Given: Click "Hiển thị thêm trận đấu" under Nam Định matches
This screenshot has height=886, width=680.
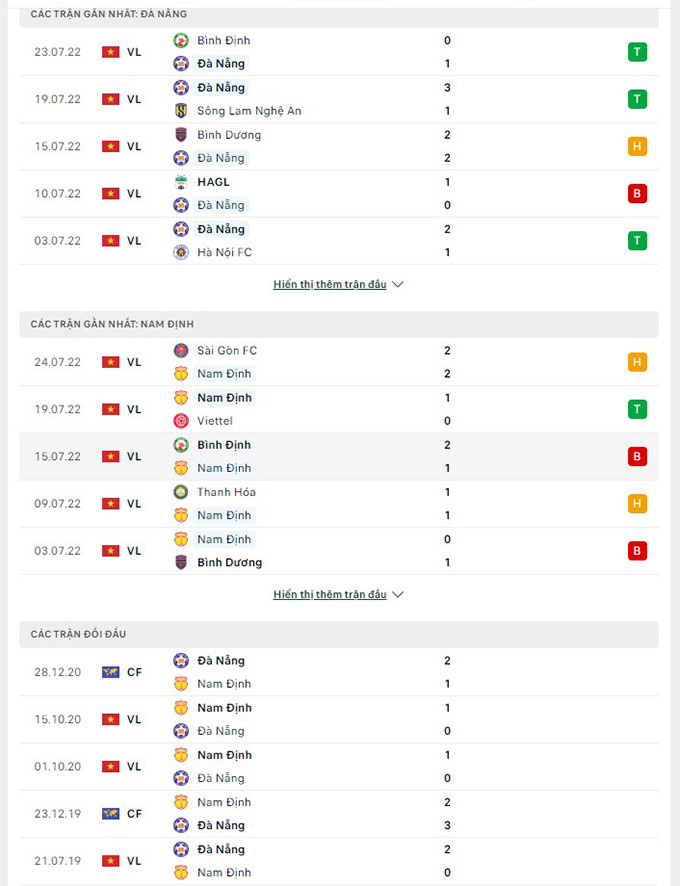Looking at the screenshot, I should (329, 595).
